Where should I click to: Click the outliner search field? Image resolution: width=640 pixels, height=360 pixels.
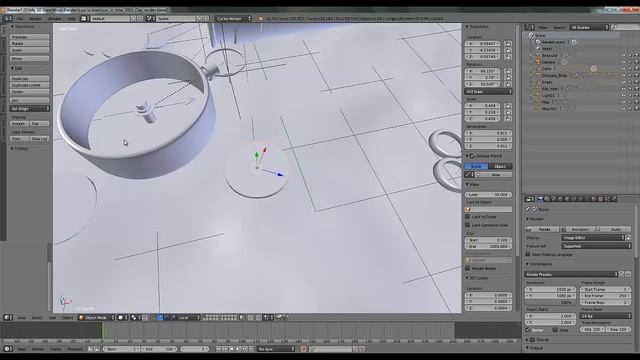[625, 27]
